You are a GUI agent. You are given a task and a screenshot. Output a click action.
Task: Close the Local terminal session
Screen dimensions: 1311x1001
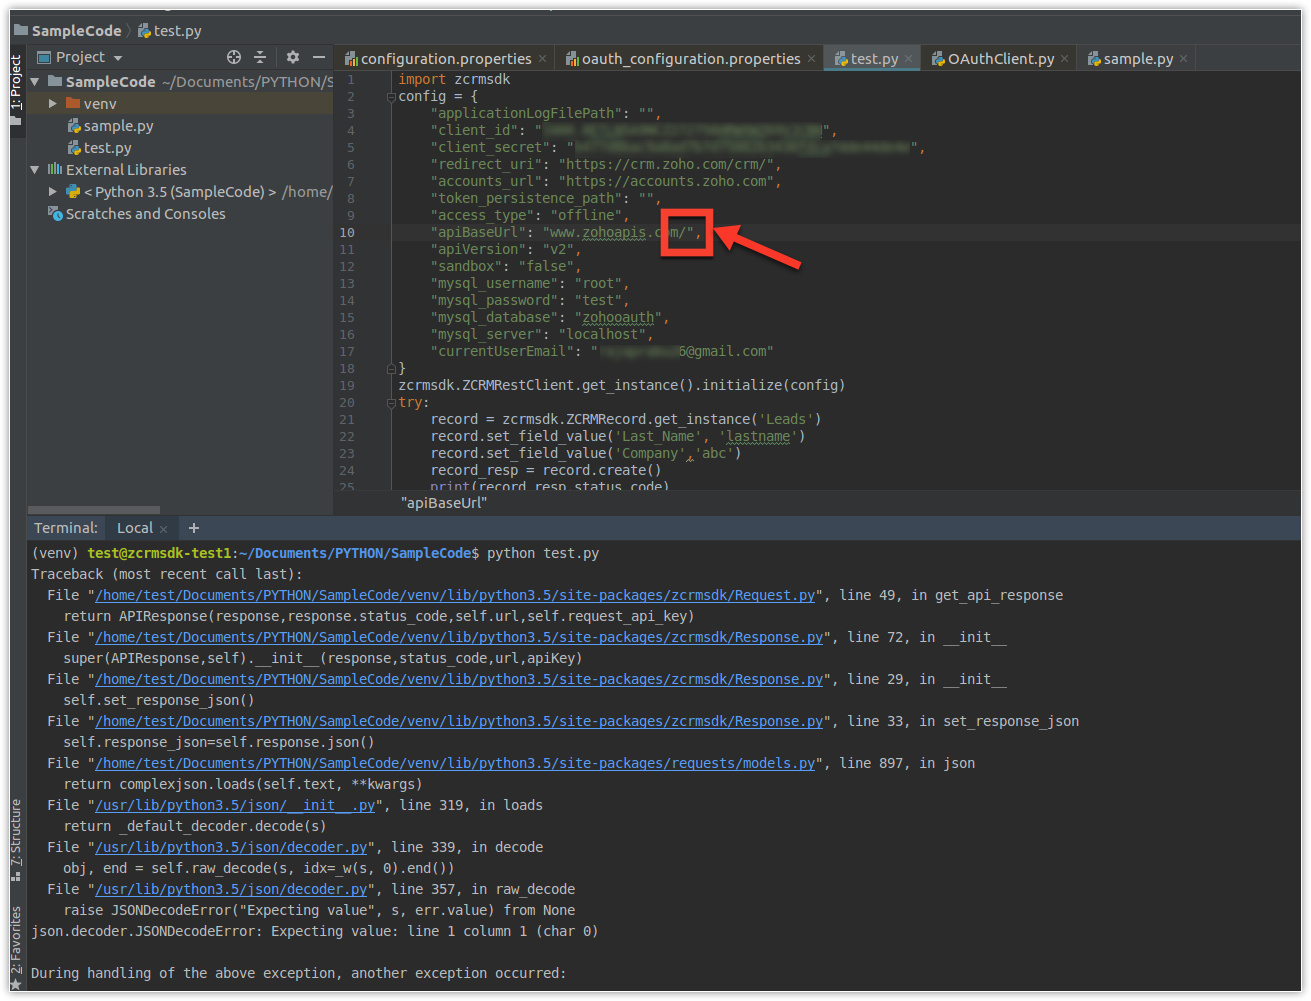coord(165,528)
